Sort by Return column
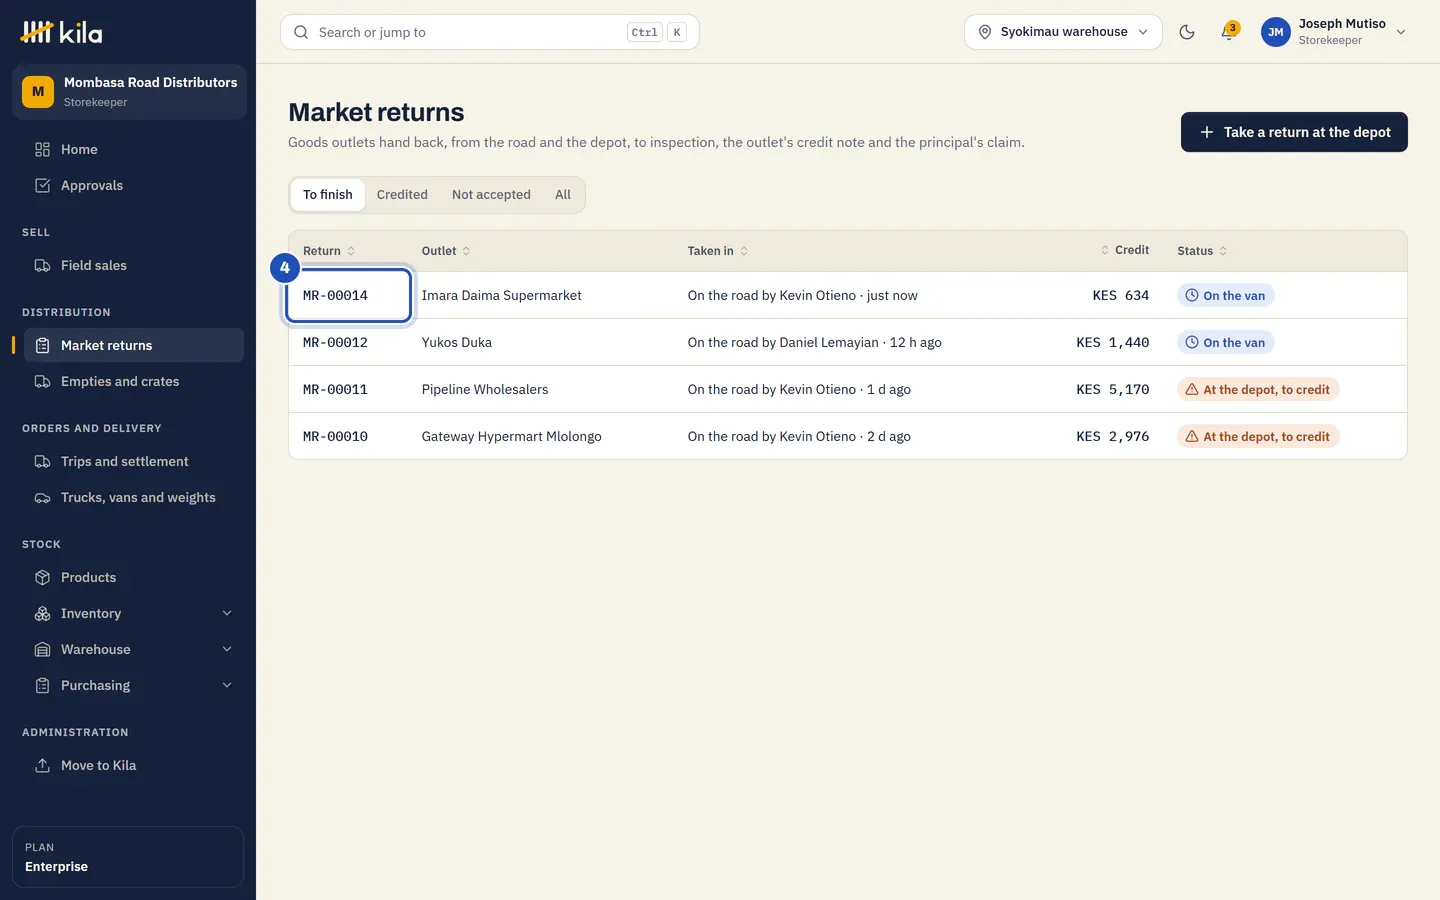 coord(329,251)
